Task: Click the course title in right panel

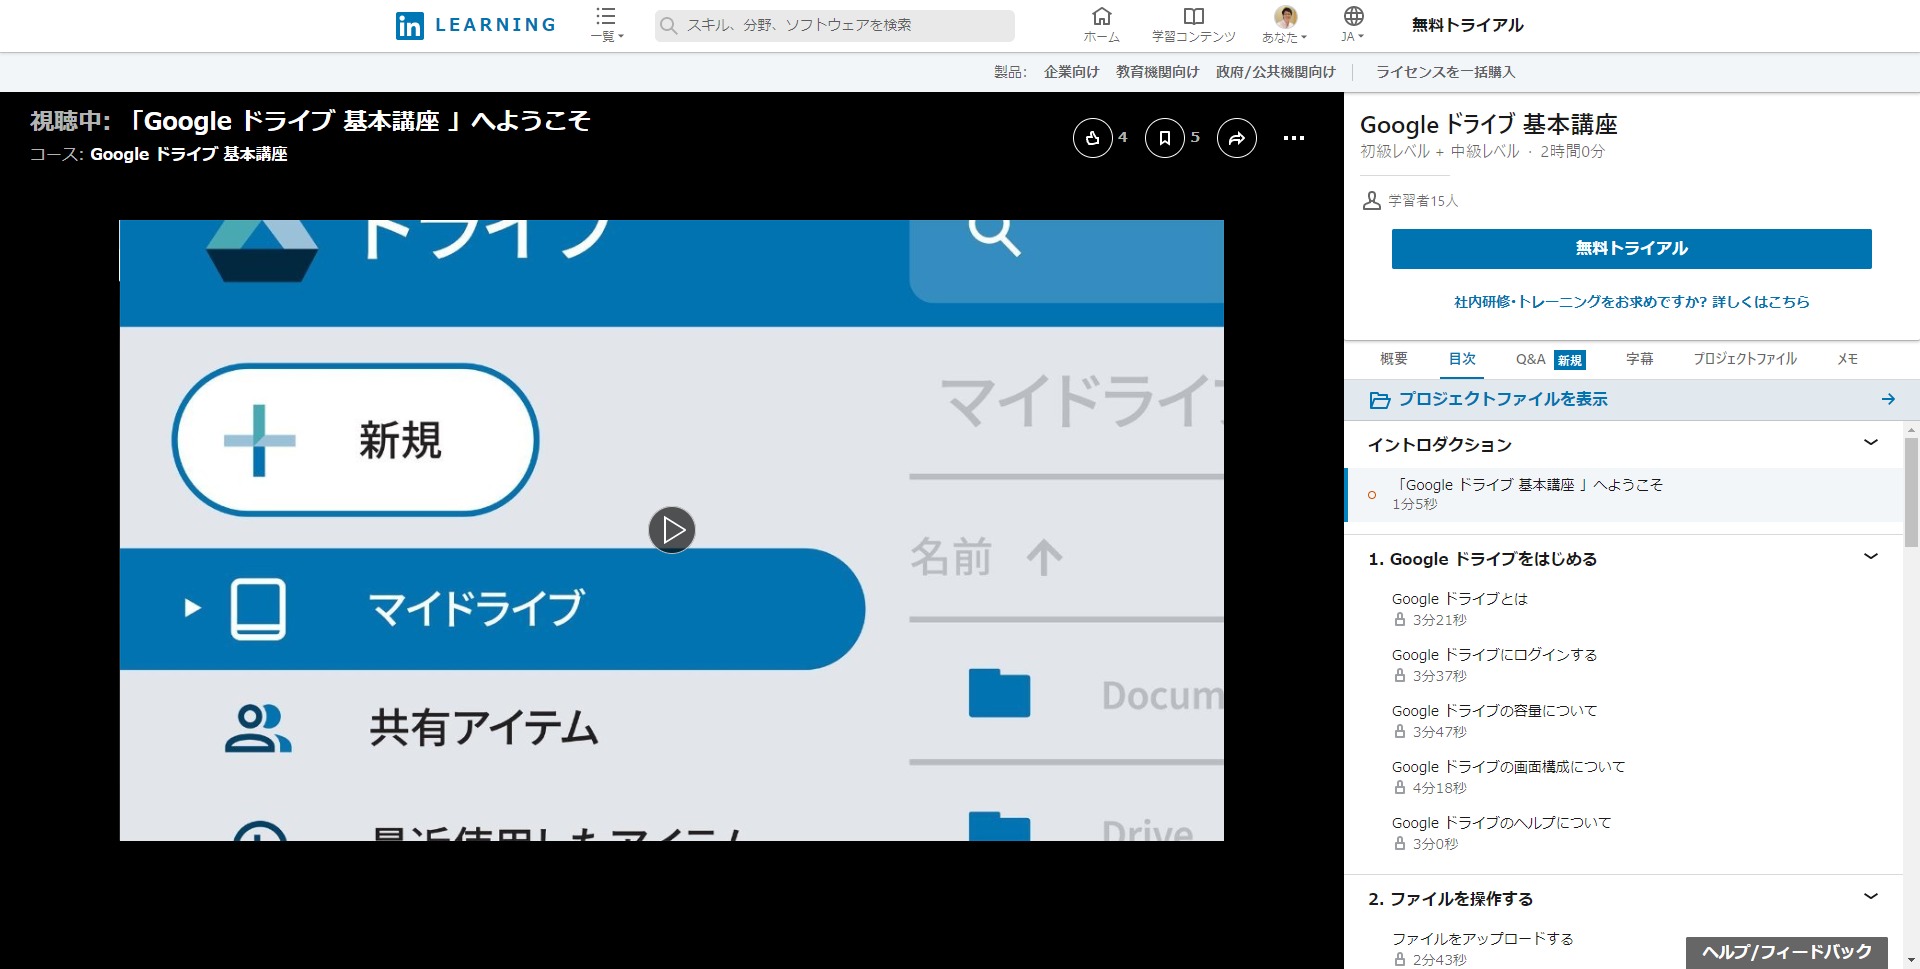Action: [1488, 124]
